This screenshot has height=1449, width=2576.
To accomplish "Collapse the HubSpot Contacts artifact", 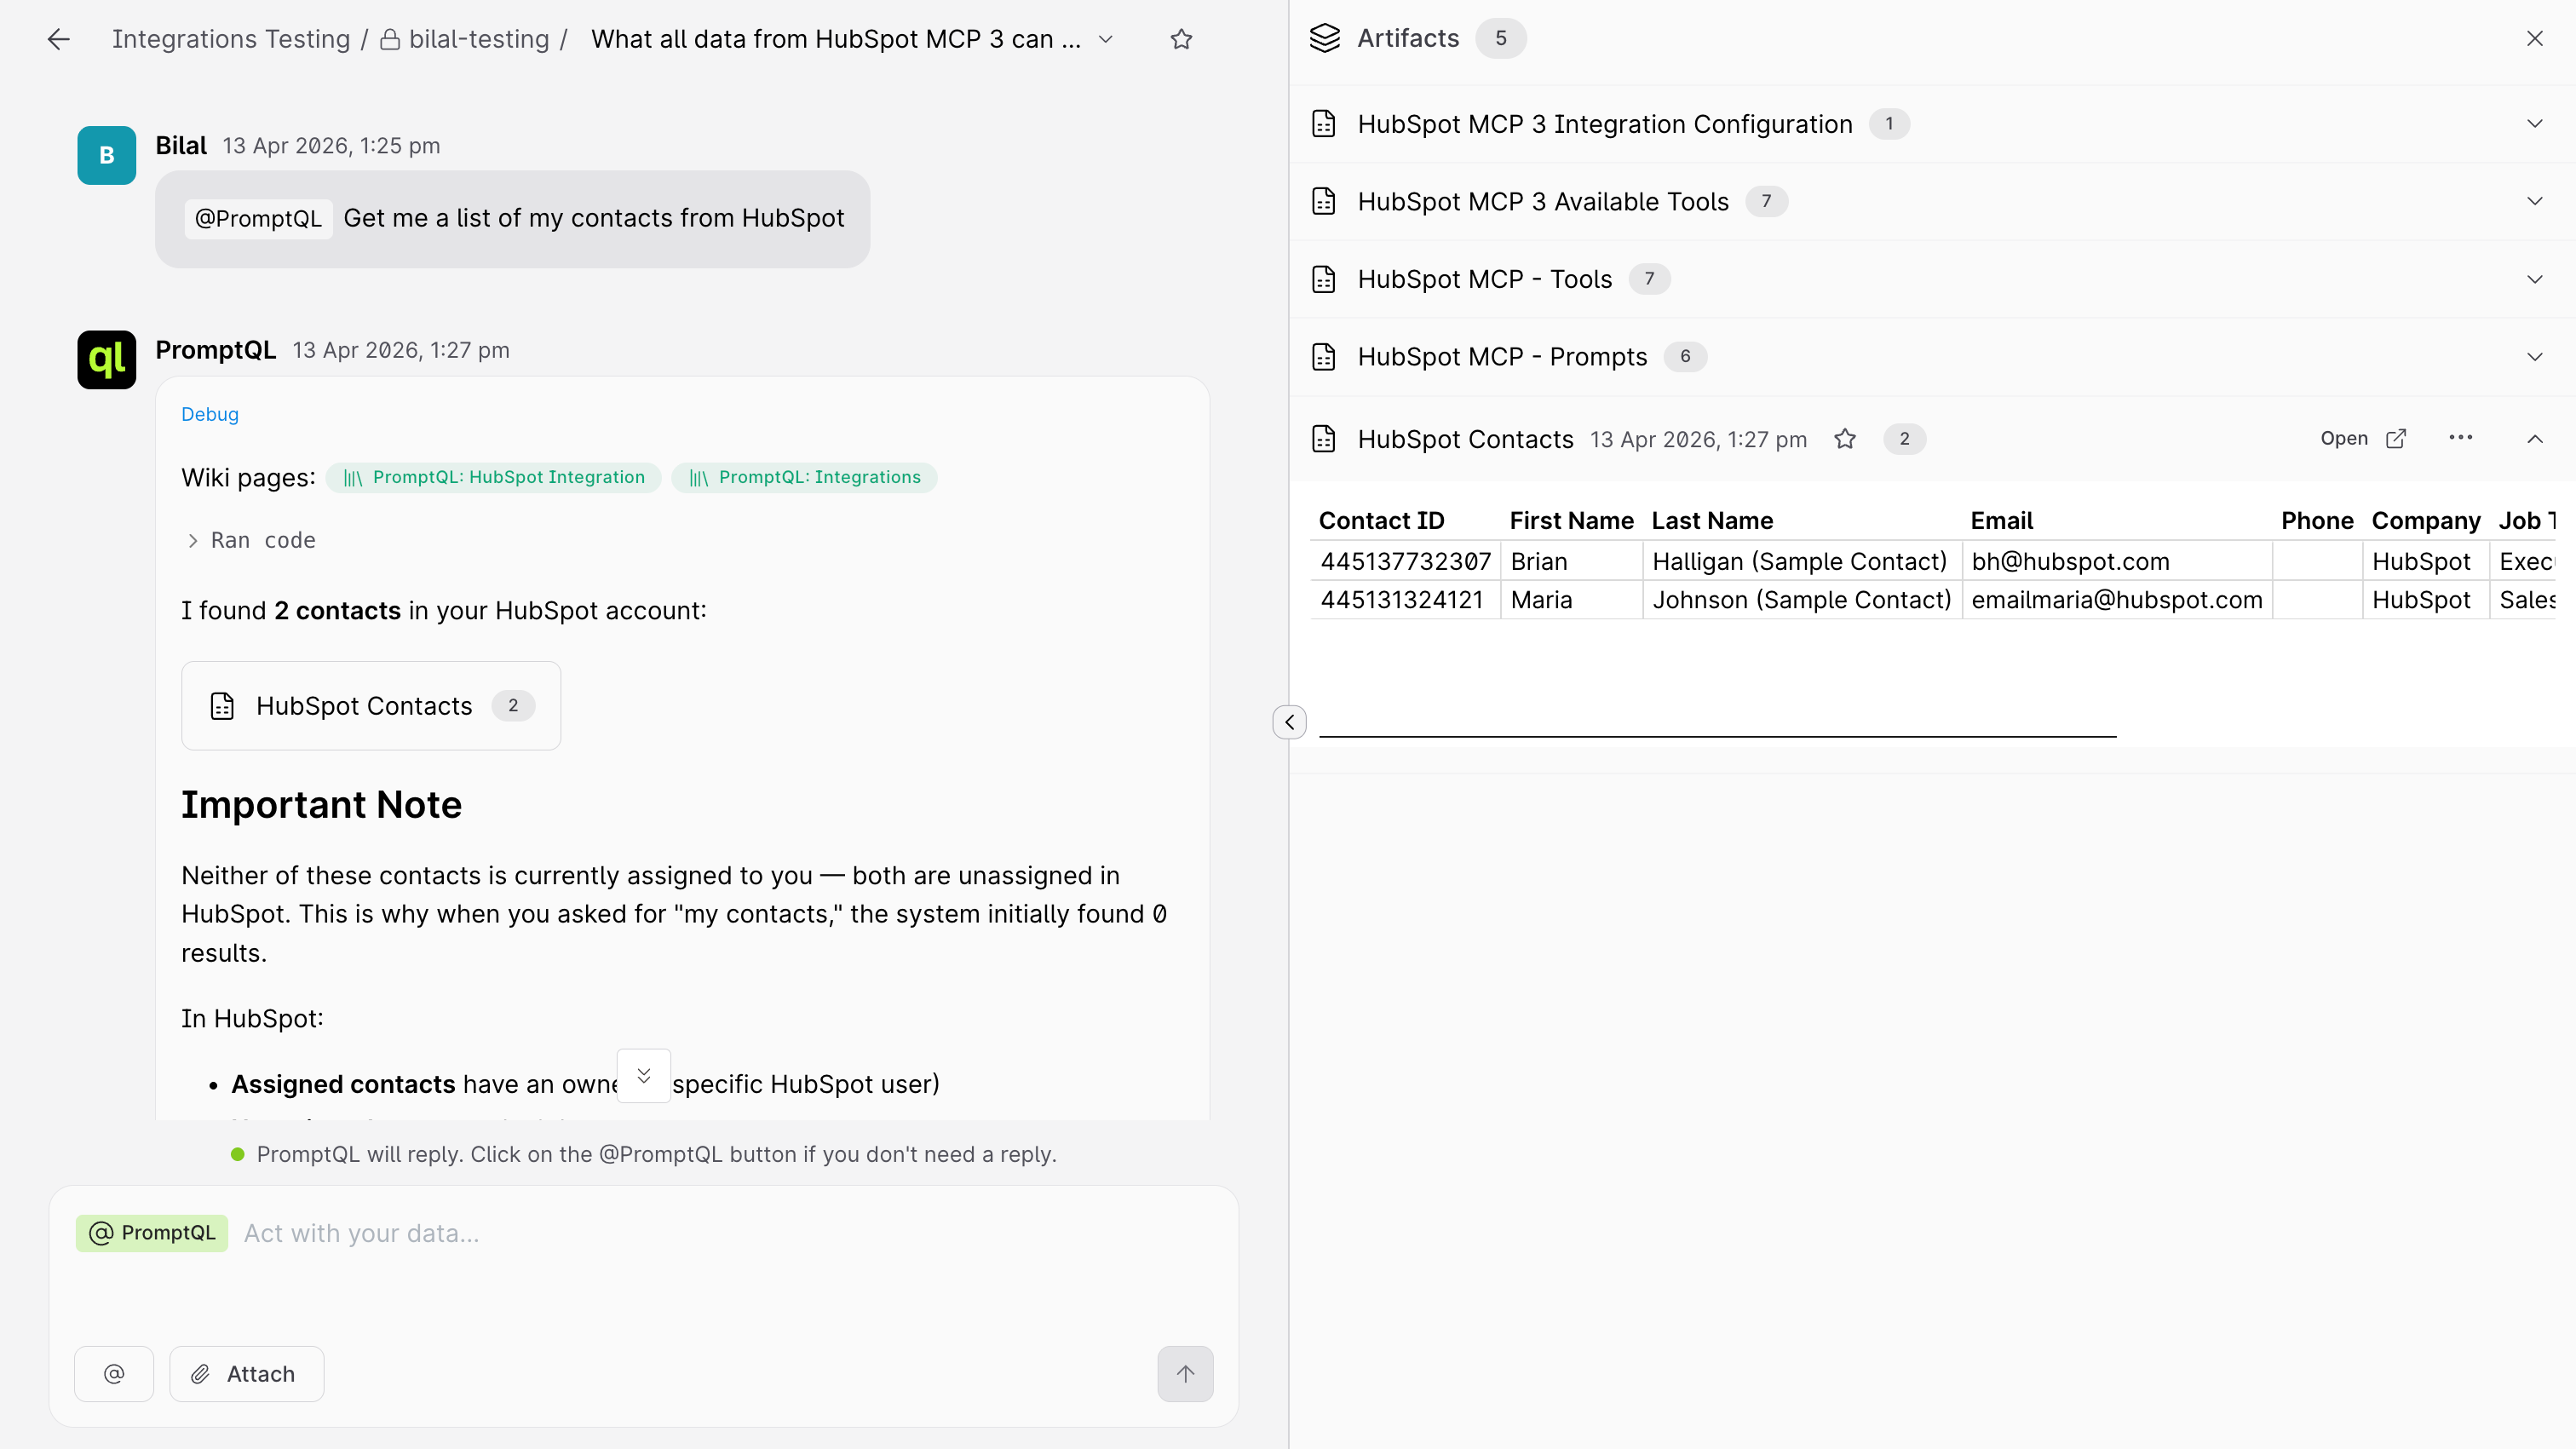I will click(2535, 439).
